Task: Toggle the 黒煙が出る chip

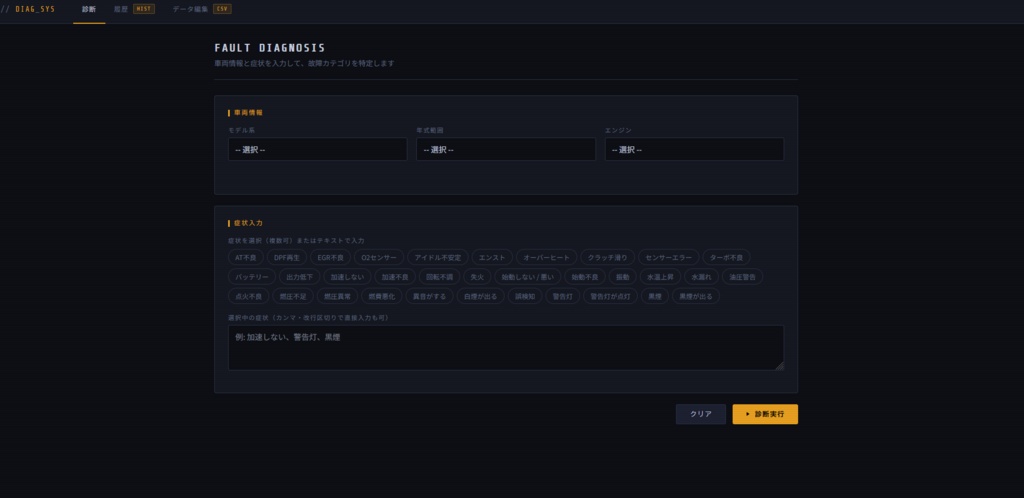Action: click(x=696, y=296)
